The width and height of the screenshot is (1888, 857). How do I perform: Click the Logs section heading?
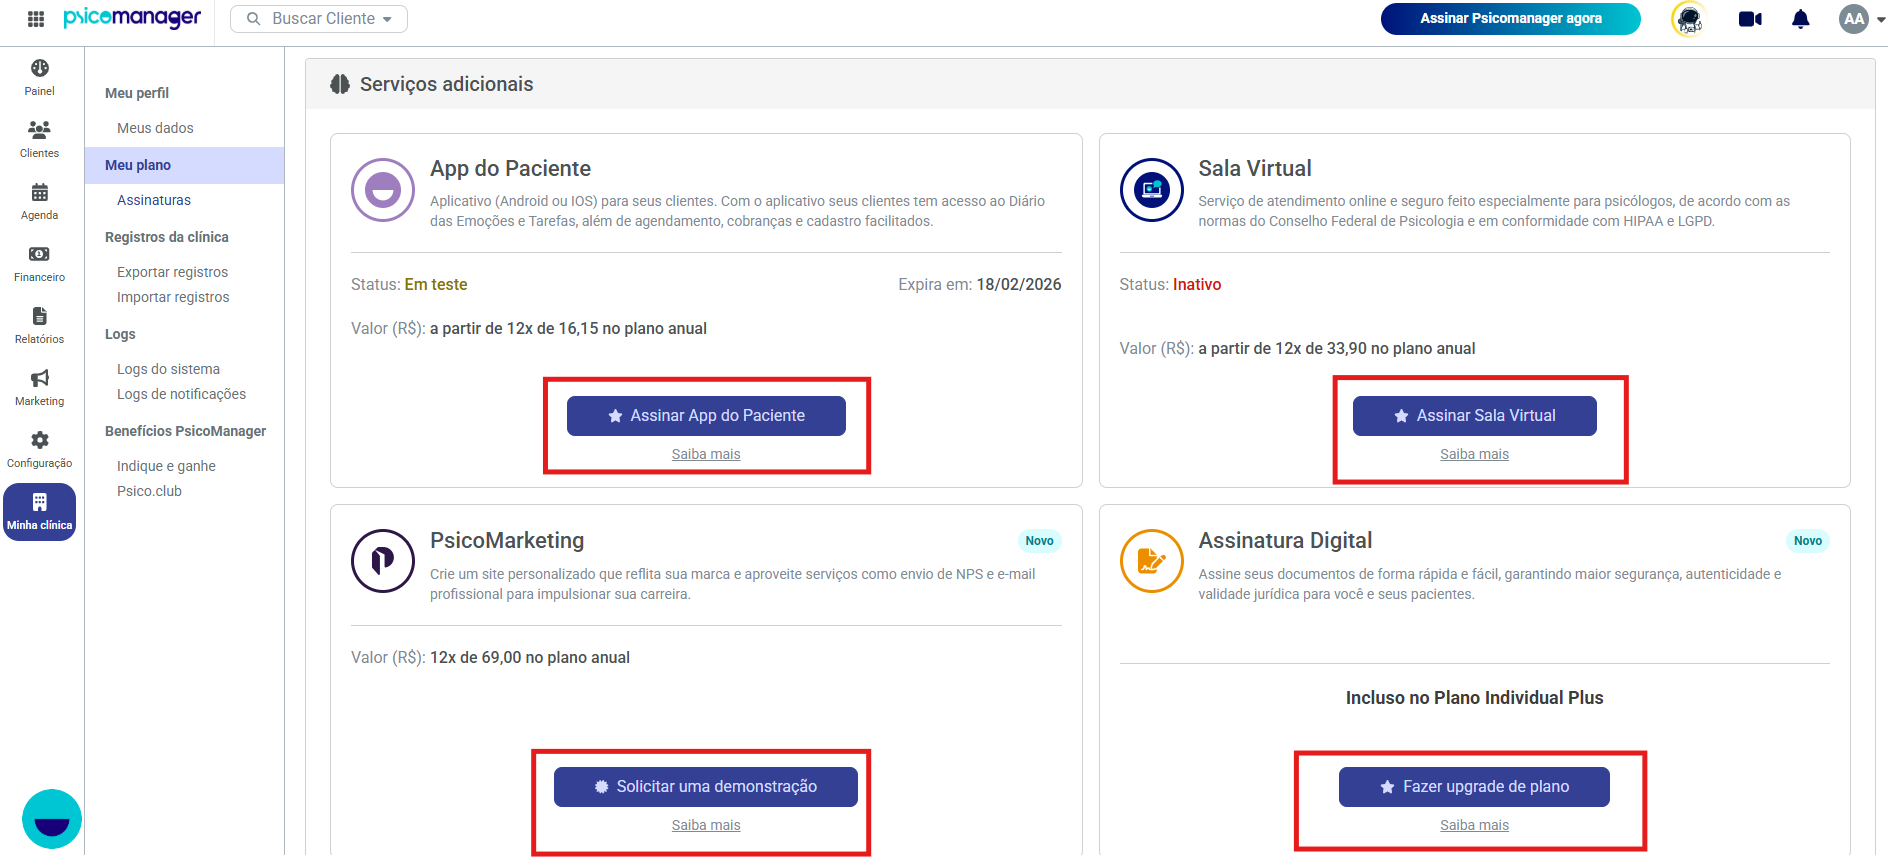tap(120, 334)
